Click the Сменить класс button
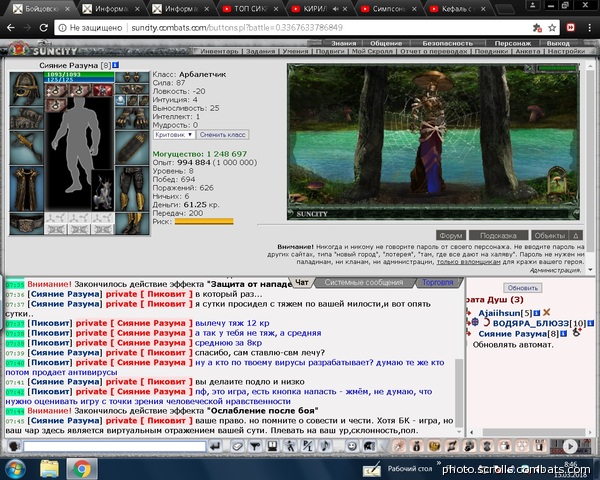Screen dimensions: 600x480 223,135
